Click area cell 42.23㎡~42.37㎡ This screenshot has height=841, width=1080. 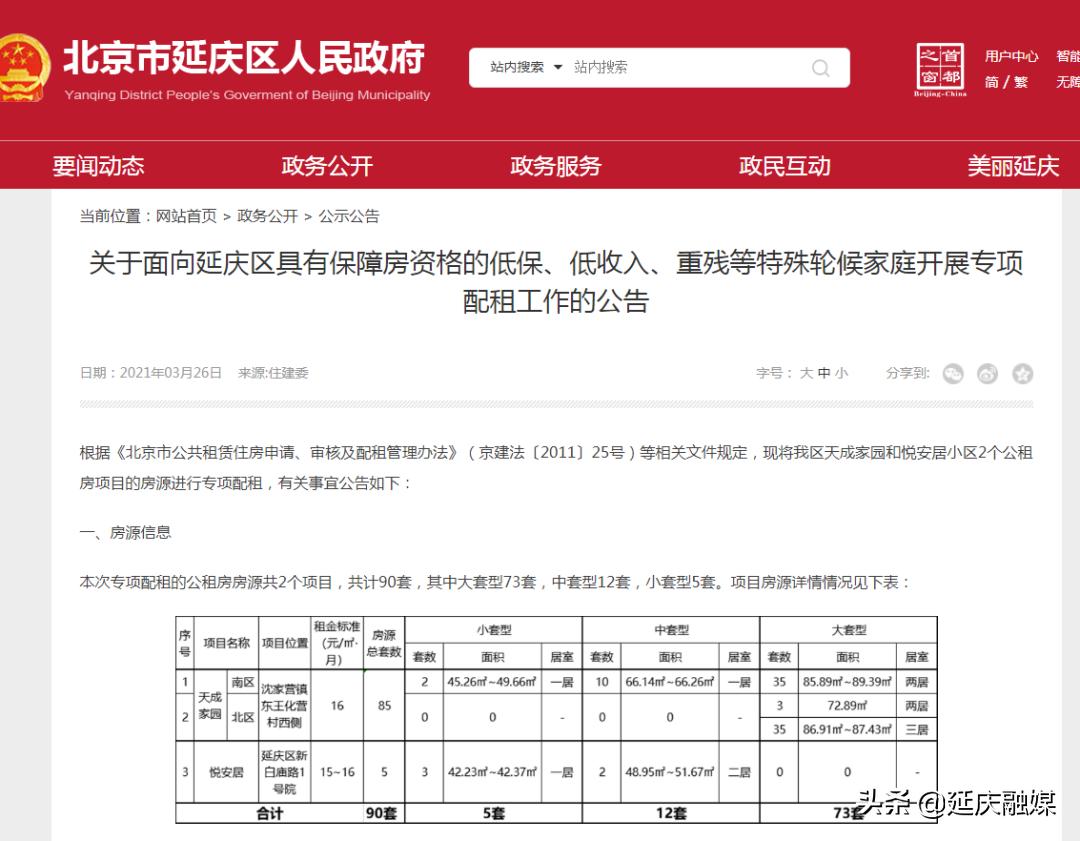click(492, 772)
